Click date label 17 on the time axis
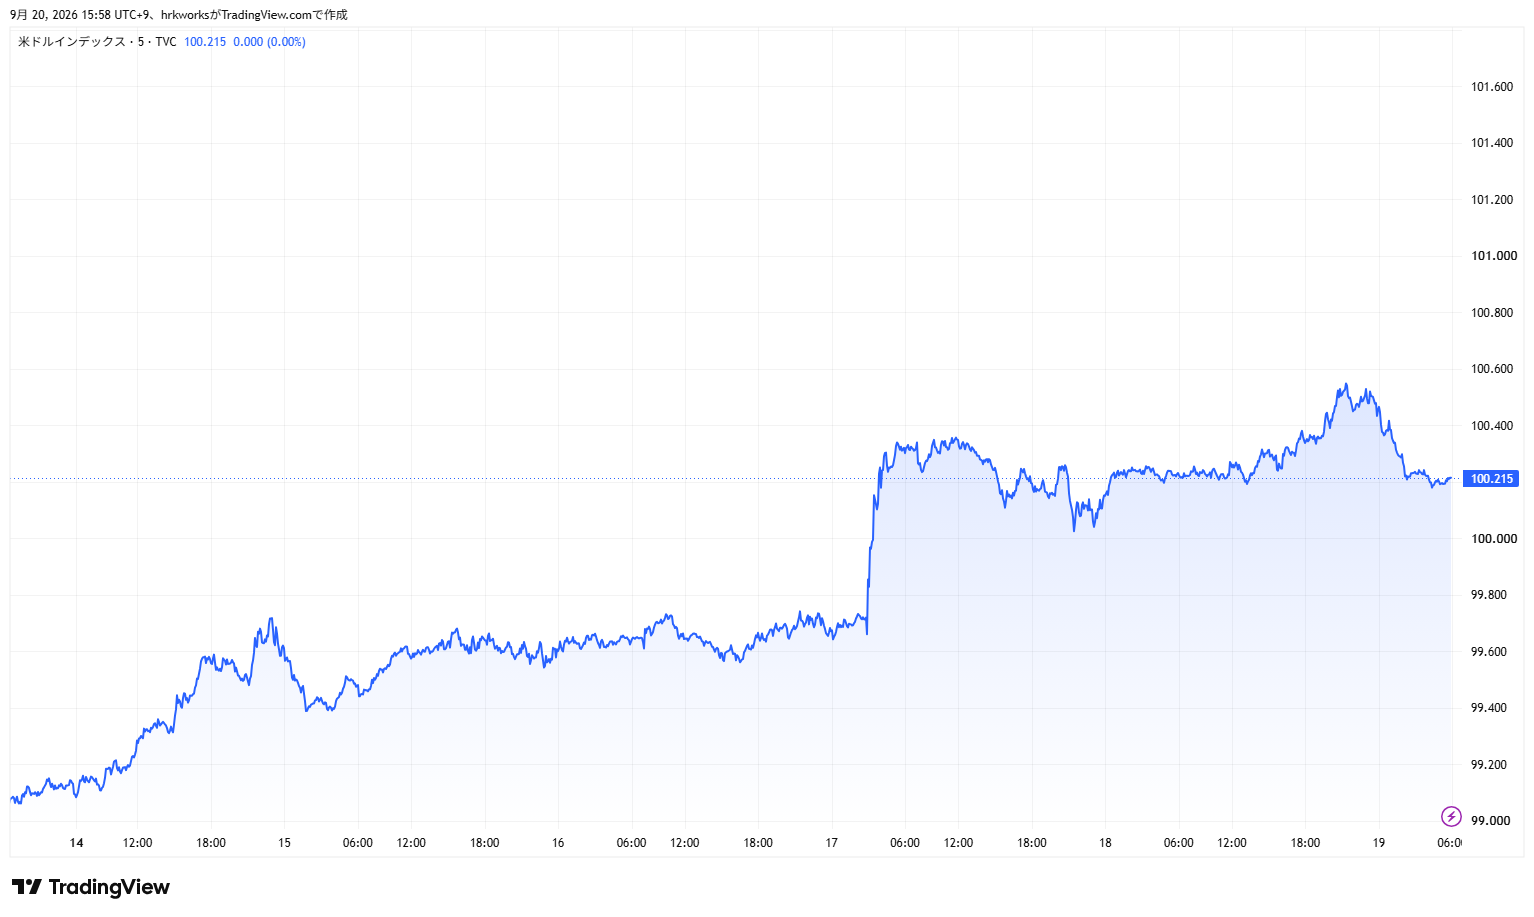1534x917 pixels. [831, 843]
